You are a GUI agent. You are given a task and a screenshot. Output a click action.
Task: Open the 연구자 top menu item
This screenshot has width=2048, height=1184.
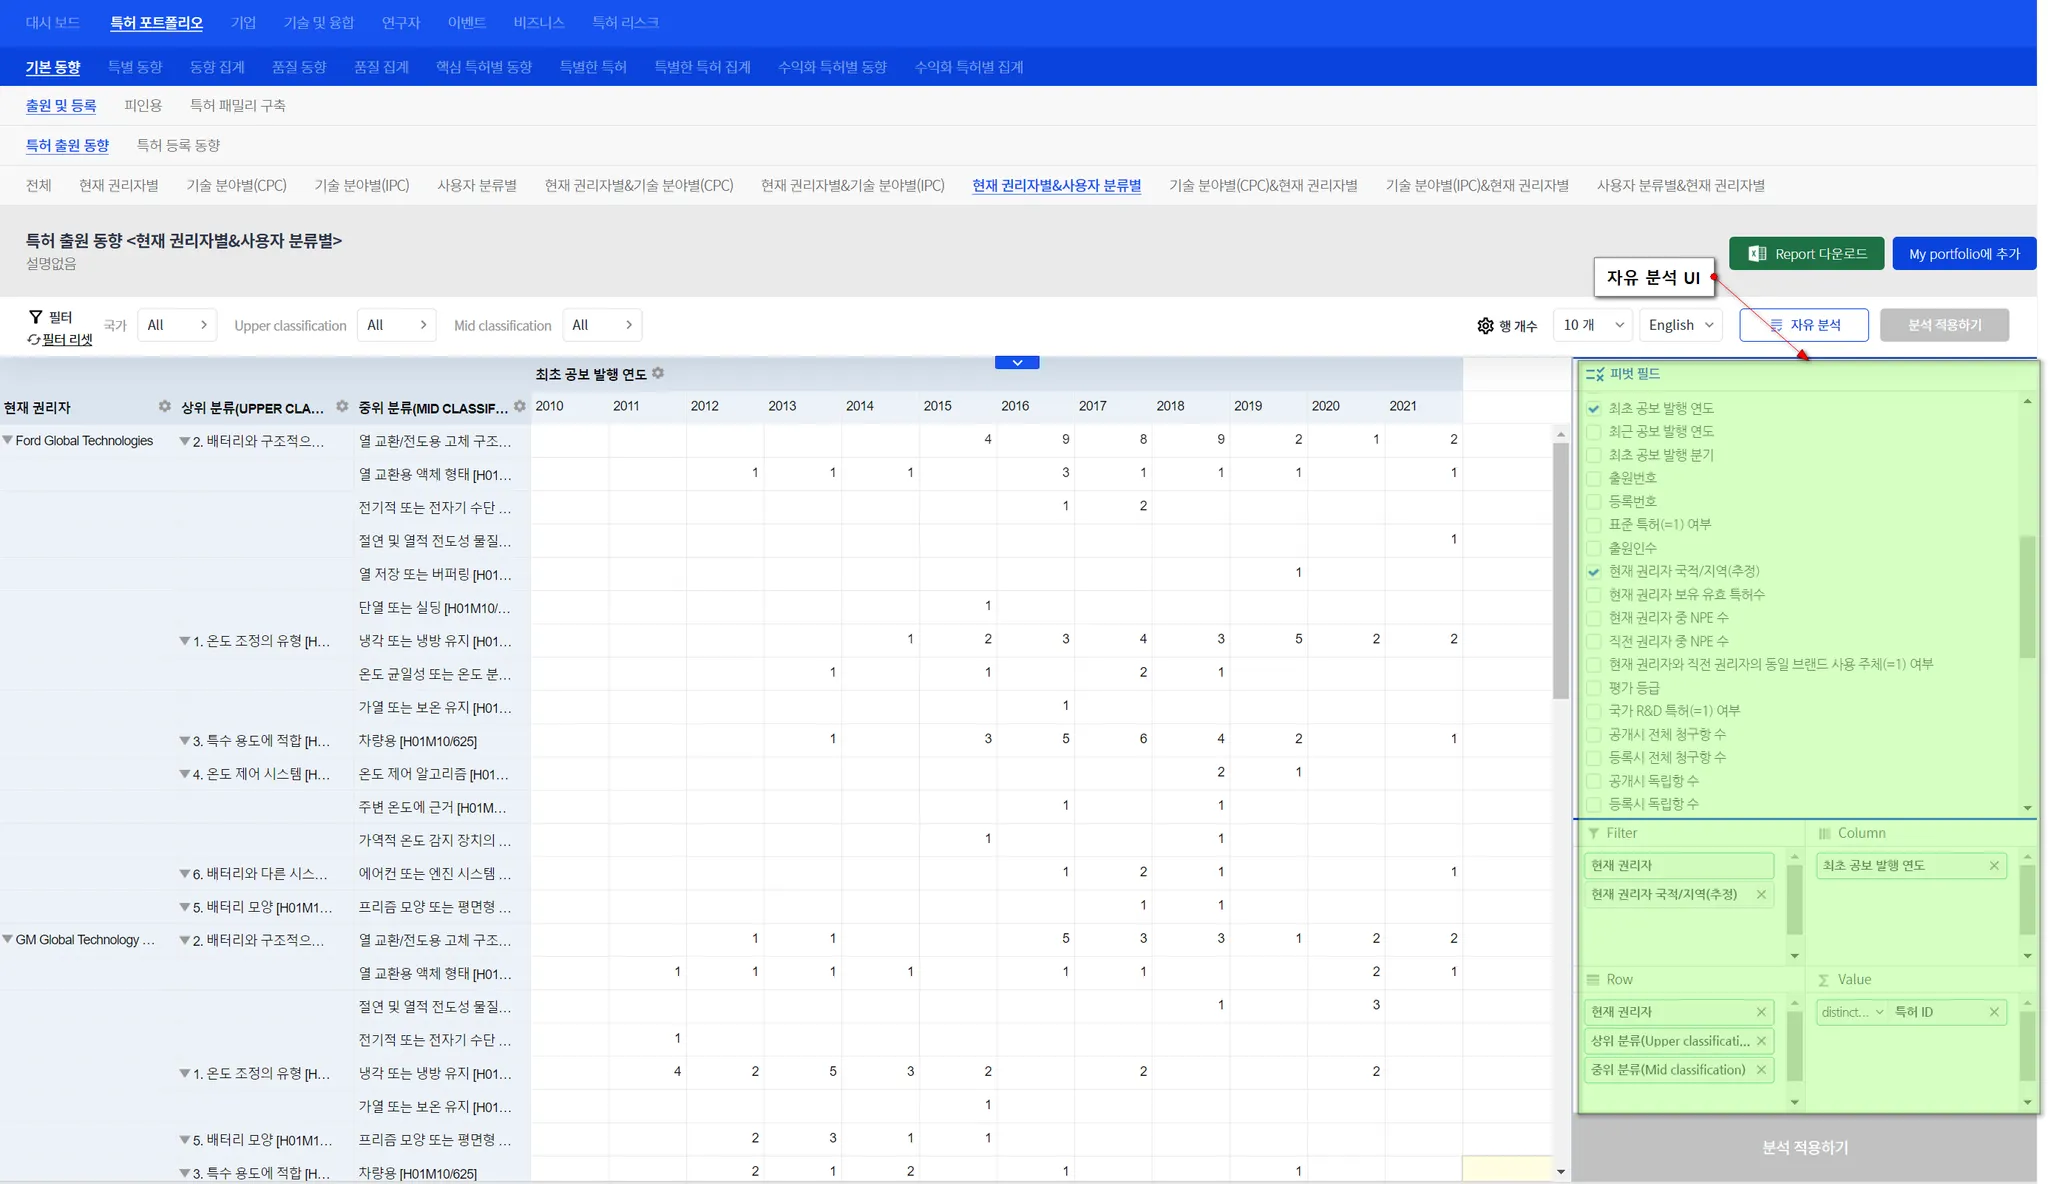[400, 22]
